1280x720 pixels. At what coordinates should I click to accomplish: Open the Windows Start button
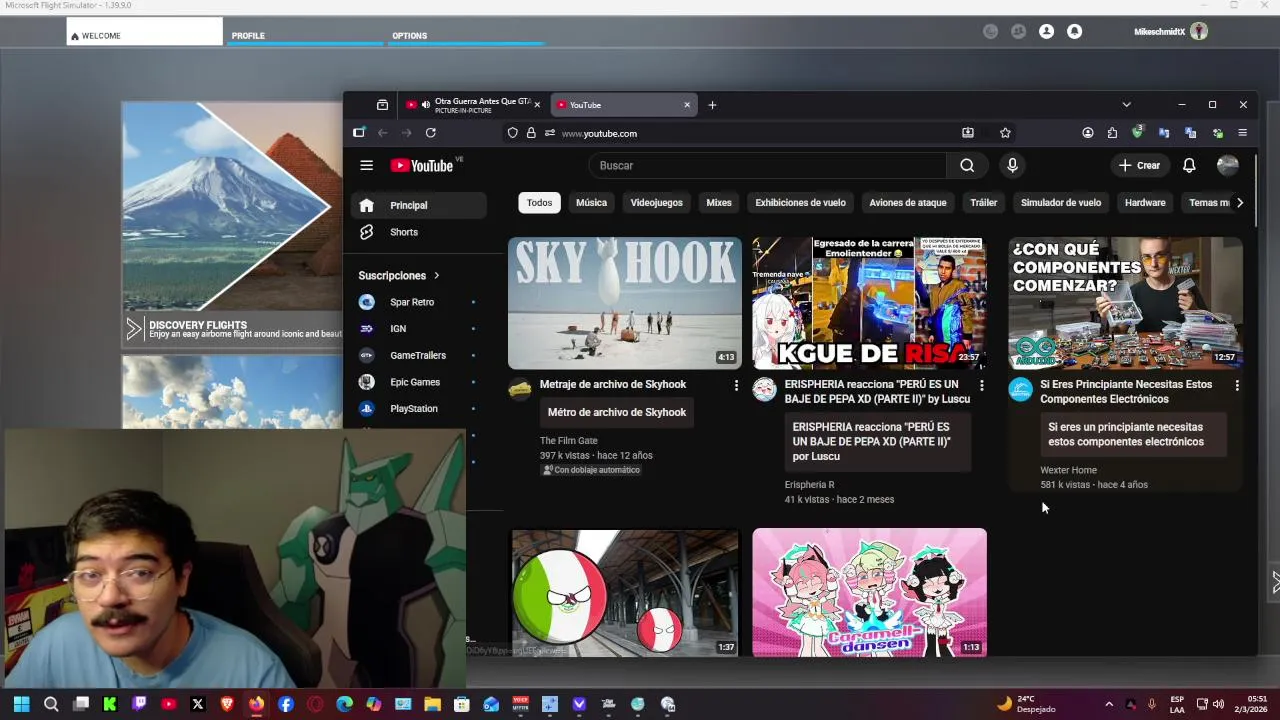(21, 704)
